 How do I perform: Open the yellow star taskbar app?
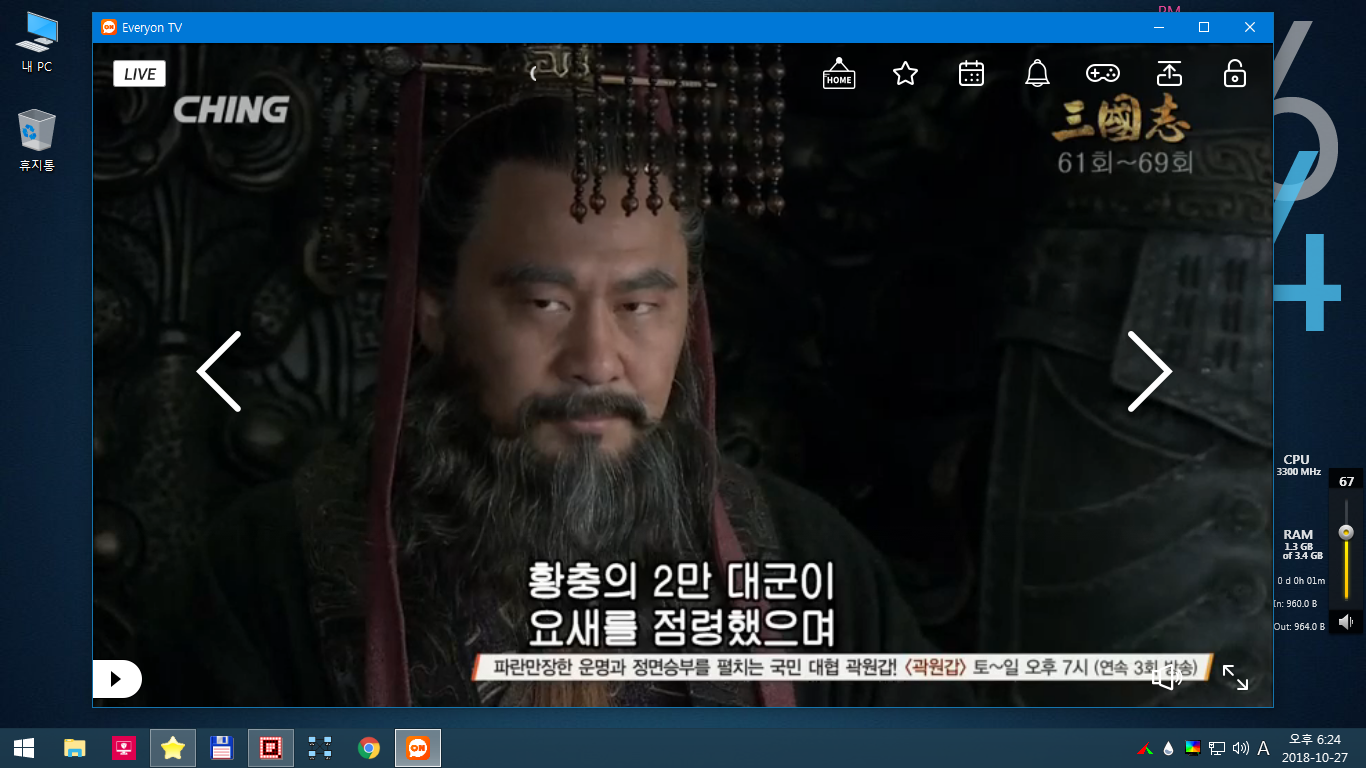point(173,748)
